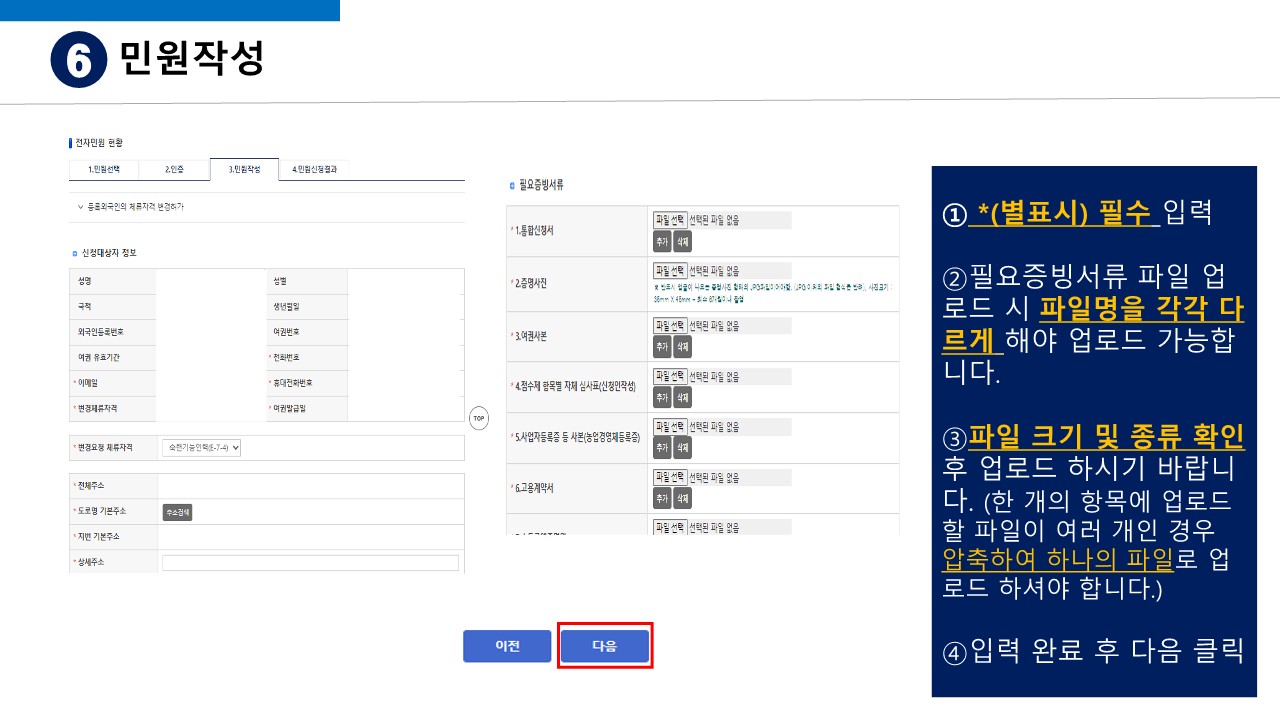Viewport: 1280px width, 720px height.
Task: Click 추가 button for 1.통합신청서
Action: tap(662, 241)
